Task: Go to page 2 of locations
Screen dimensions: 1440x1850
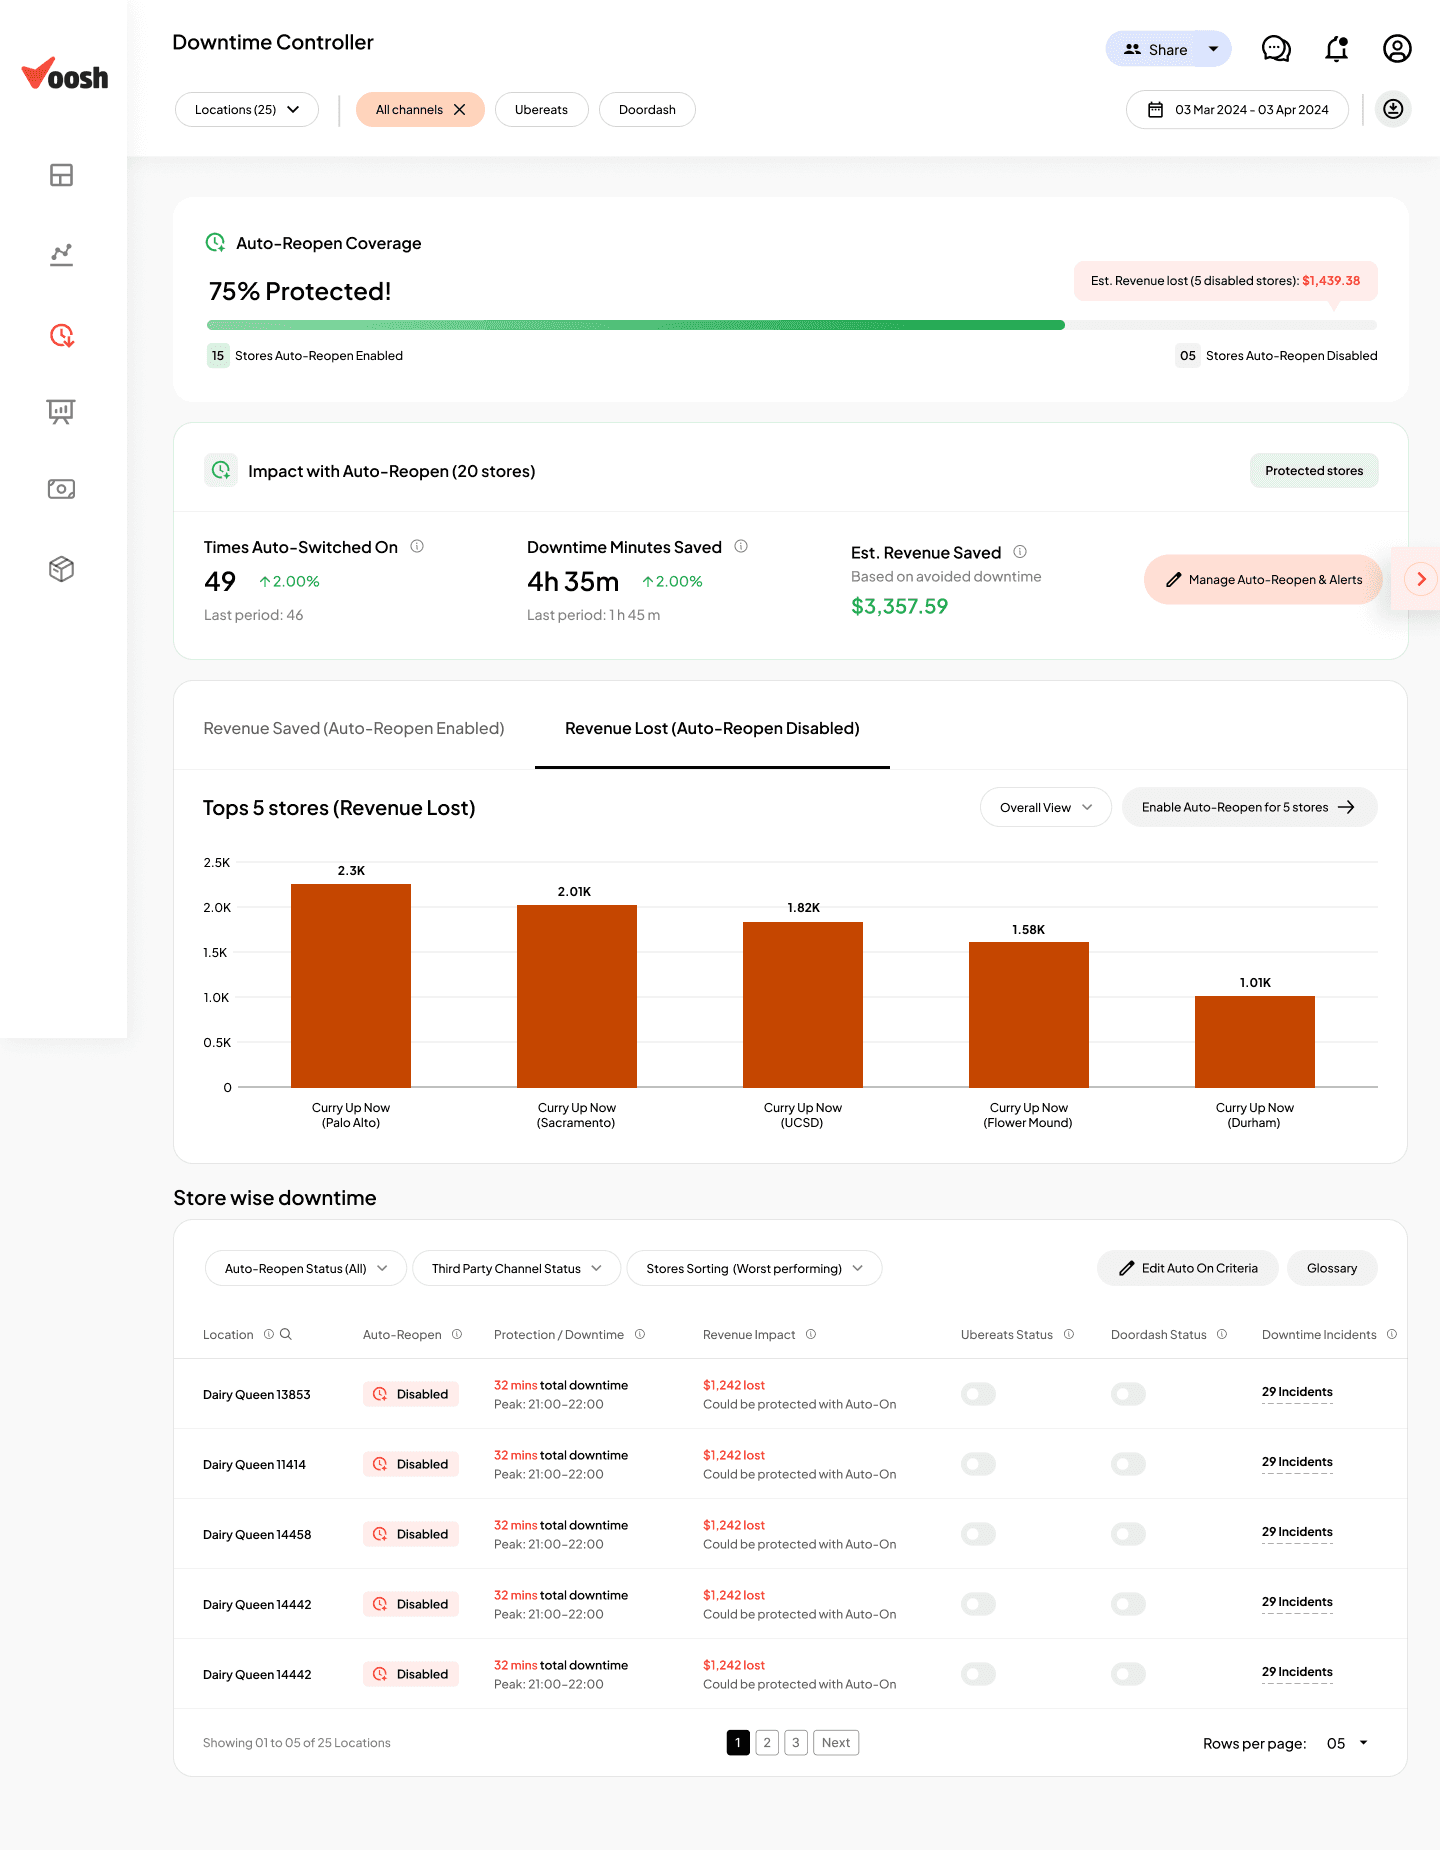Action: [767, 1743]
